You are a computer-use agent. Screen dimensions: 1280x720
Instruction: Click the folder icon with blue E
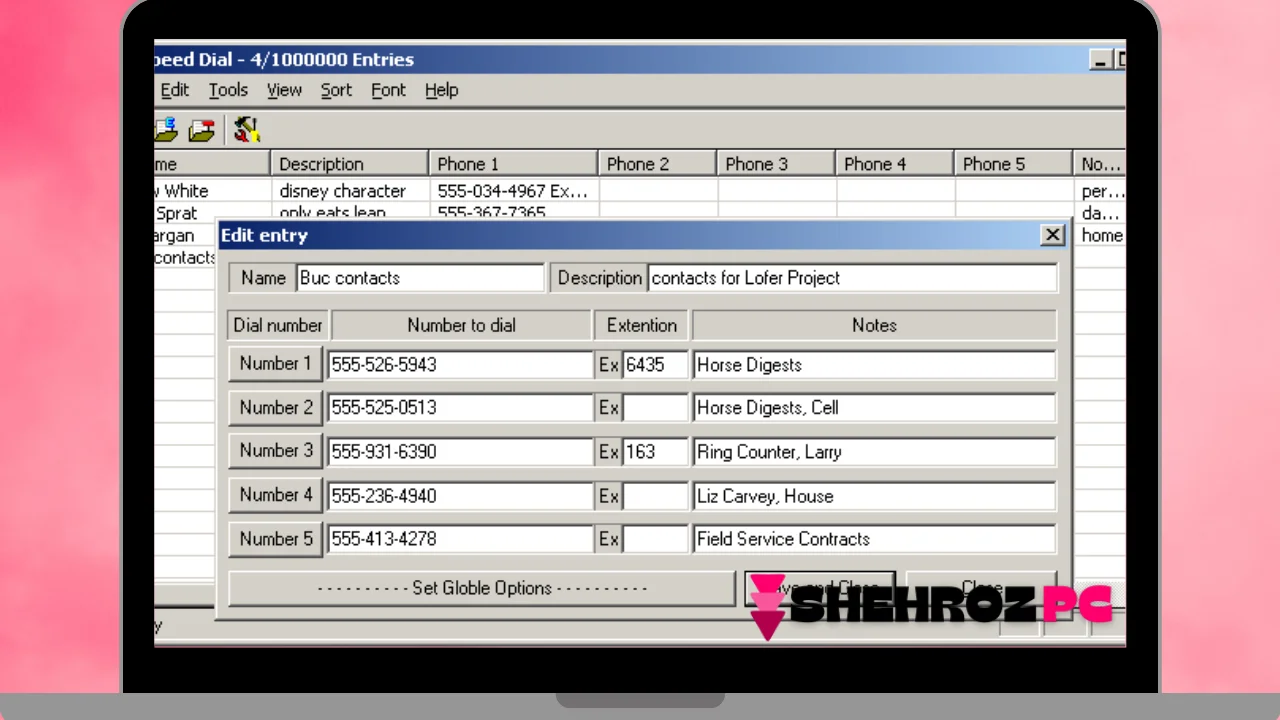(165, 129)
